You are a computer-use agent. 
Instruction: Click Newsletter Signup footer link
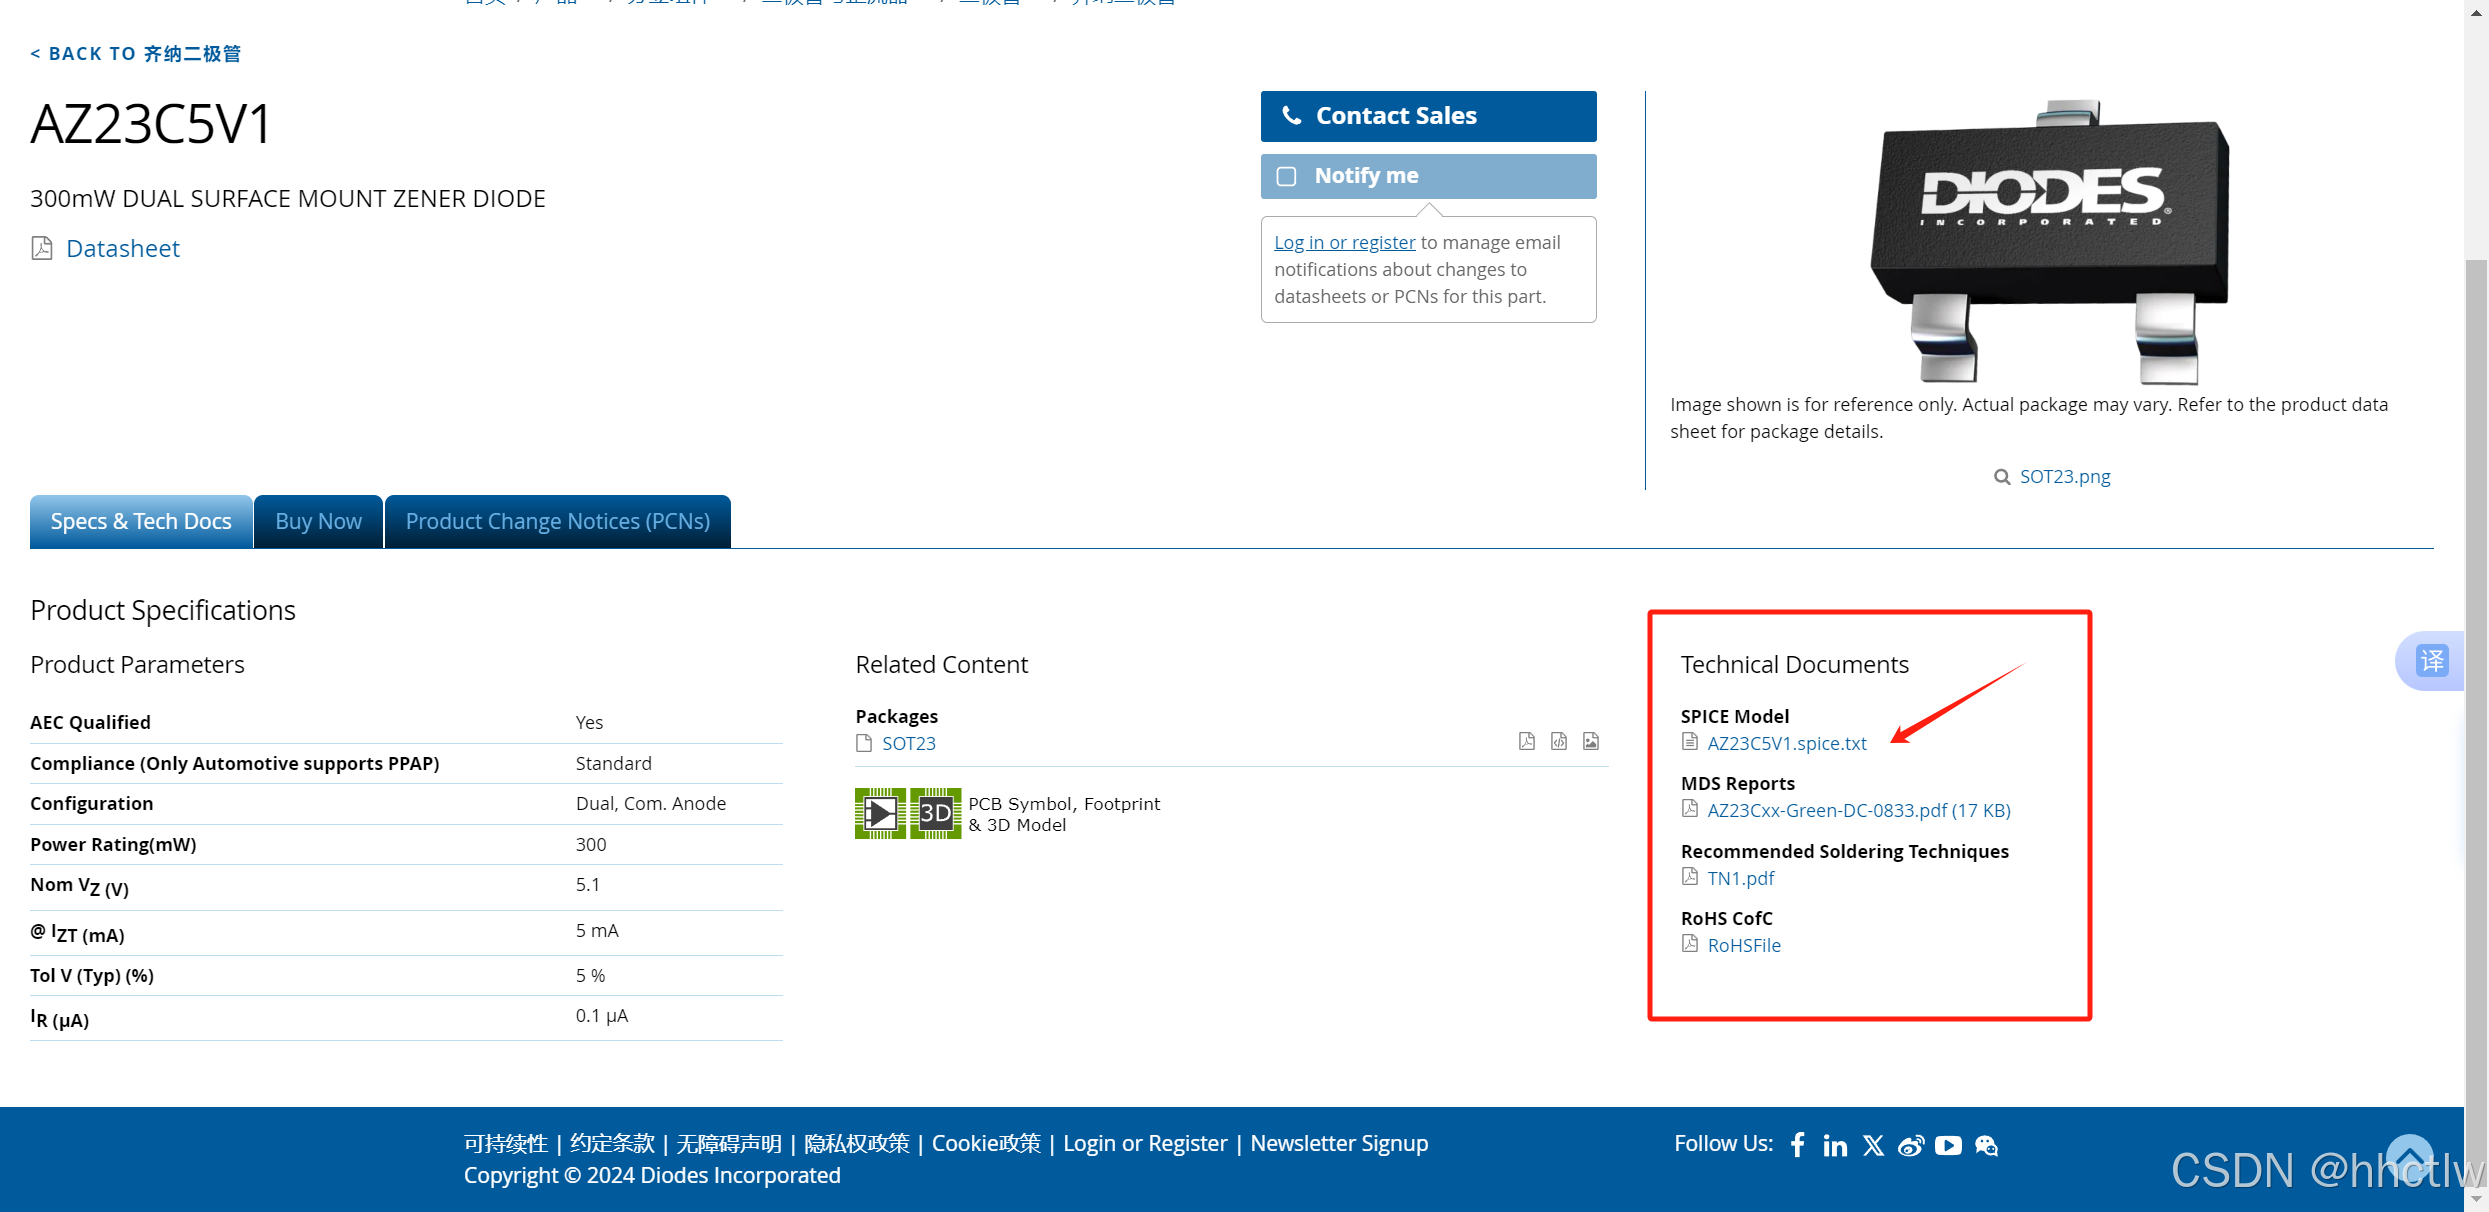click(x=1339, y=1143)
